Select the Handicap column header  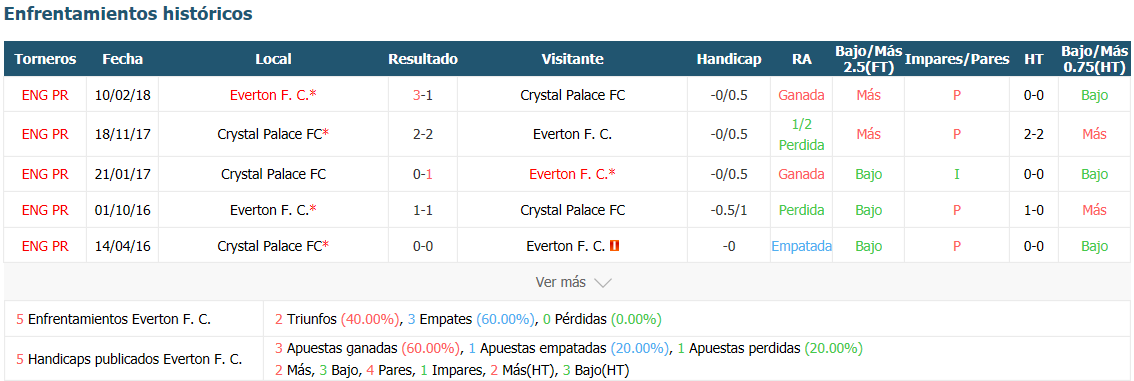click(x=729, y=59)
